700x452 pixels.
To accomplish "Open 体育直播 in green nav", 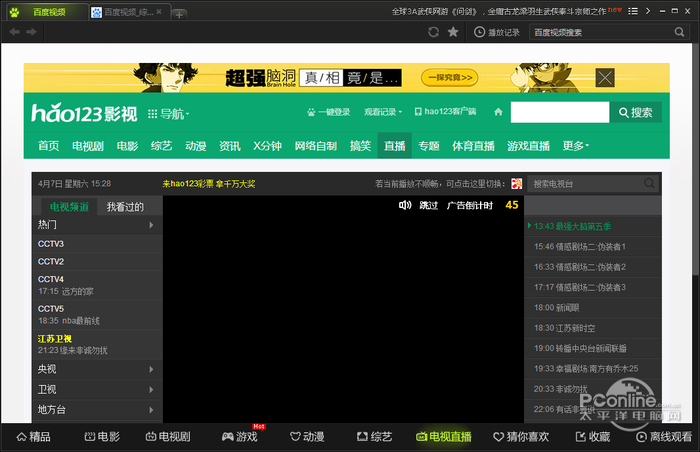I will click(x=473, y=146).
